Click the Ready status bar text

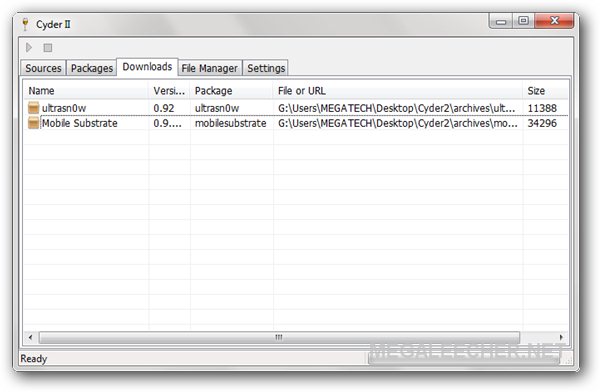[x=34, y=359]
